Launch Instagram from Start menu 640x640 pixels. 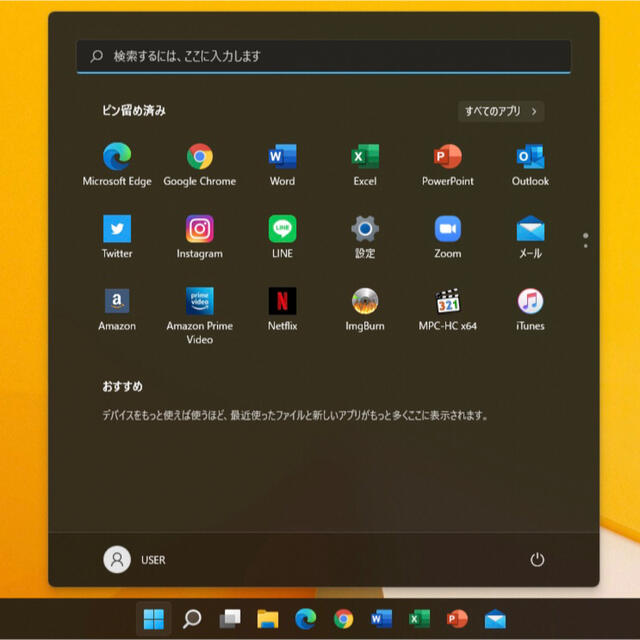coord(200,237)
